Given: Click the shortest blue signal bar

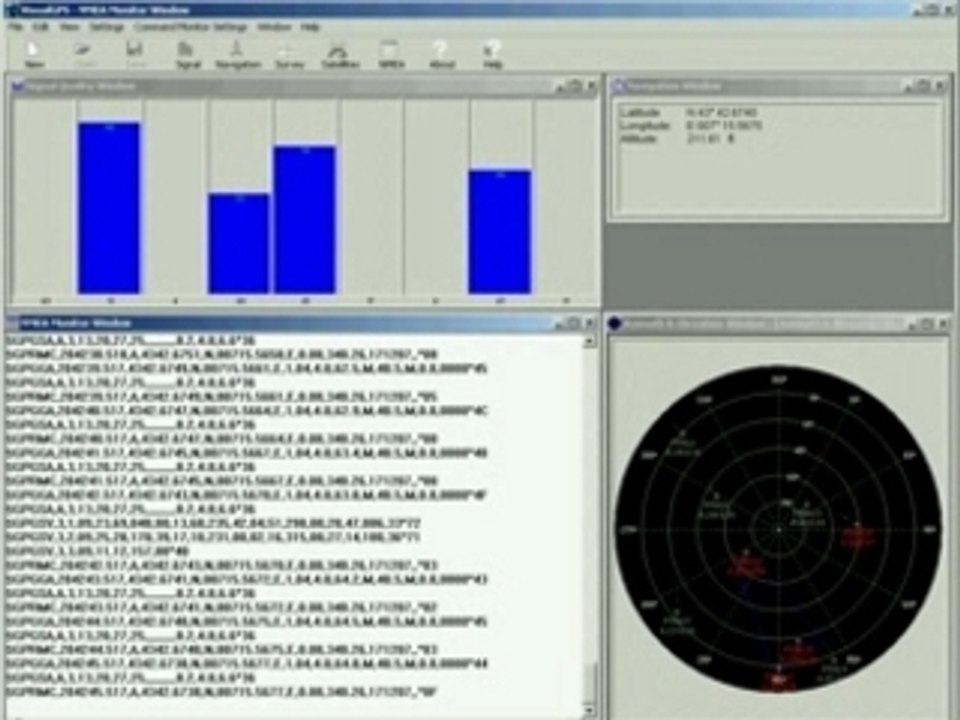Looking at the screenshot, I should click(x=238, y=244).
